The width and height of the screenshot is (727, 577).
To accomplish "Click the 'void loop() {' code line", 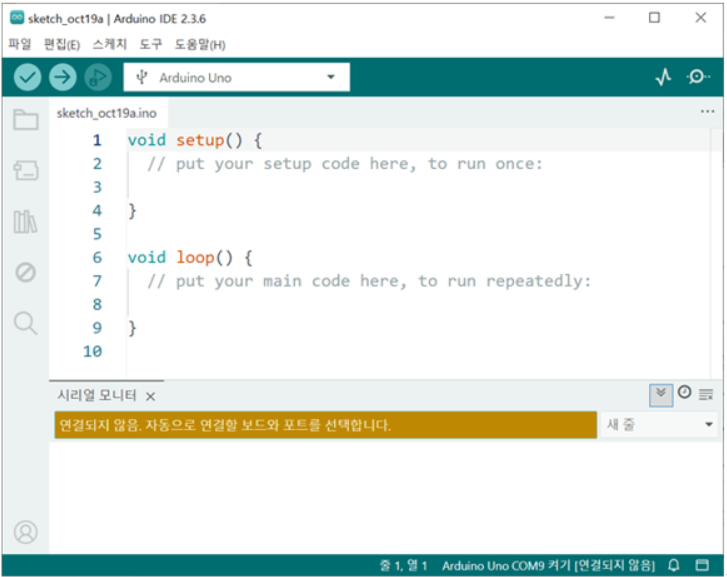I will point(190,257).
